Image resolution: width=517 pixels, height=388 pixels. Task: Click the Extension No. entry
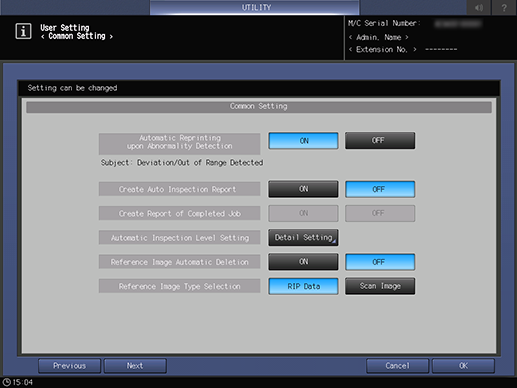(403, 50)
